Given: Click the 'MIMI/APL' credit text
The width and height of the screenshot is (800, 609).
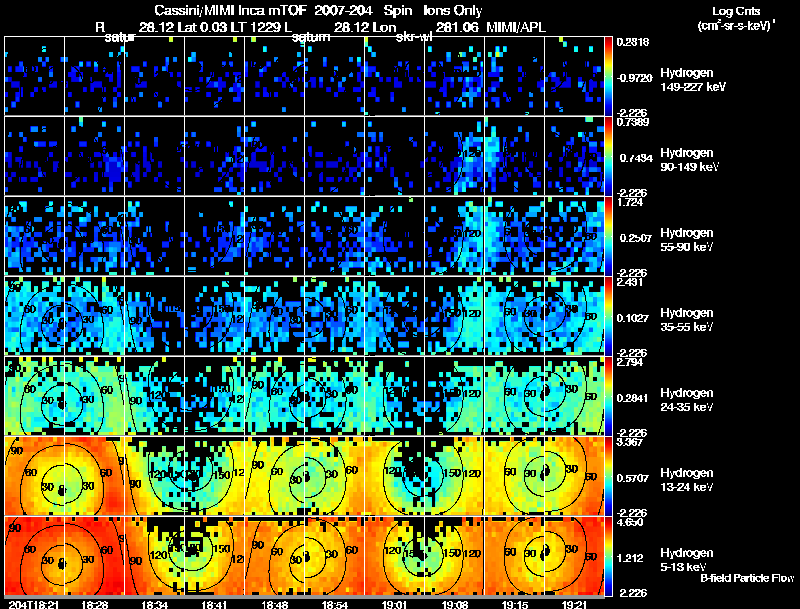Looking at the screenshot, I should (516, 27).
